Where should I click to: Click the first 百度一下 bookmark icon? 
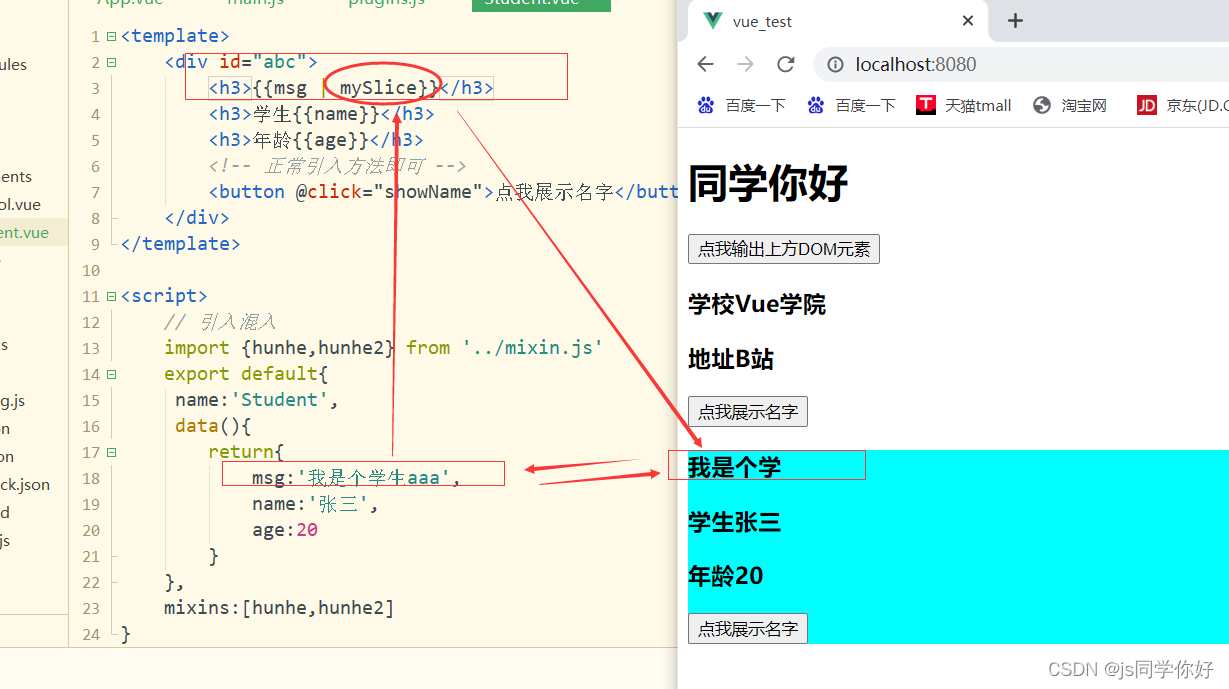pyautogui.click(x=704, y=105)
